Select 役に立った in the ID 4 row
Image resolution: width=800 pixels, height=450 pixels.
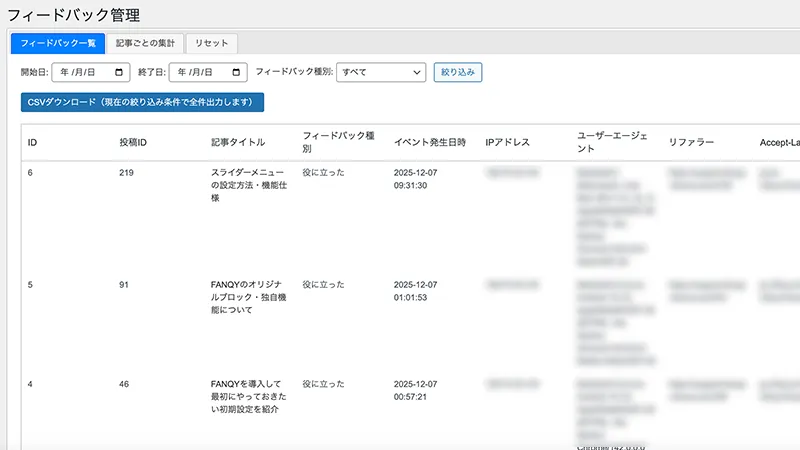(323, 384)
